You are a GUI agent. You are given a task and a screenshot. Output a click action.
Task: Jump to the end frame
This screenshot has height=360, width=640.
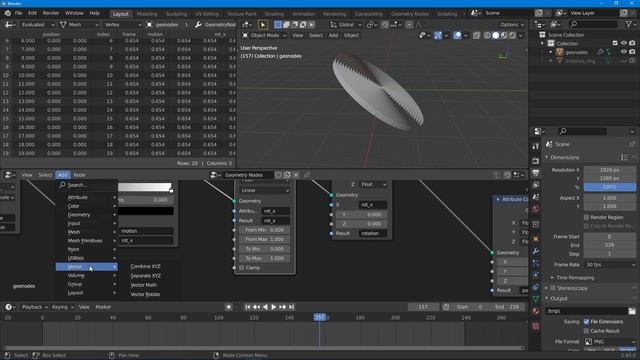[291, 307]
